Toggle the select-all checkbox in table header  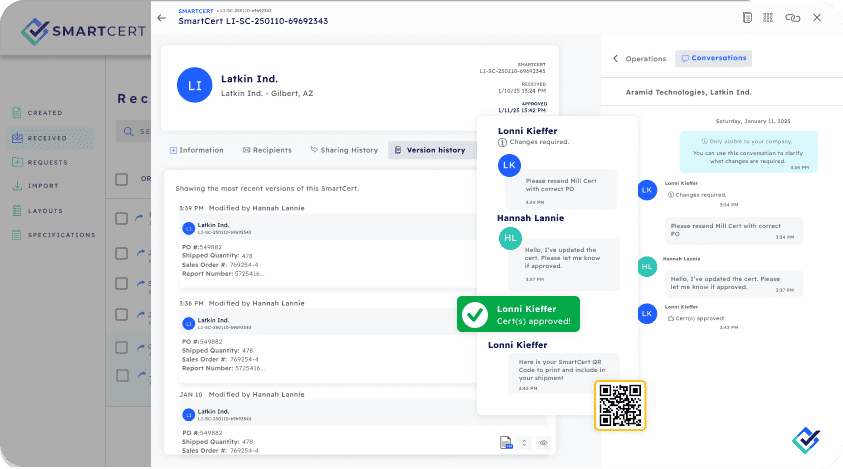click(x=121, y=180)
